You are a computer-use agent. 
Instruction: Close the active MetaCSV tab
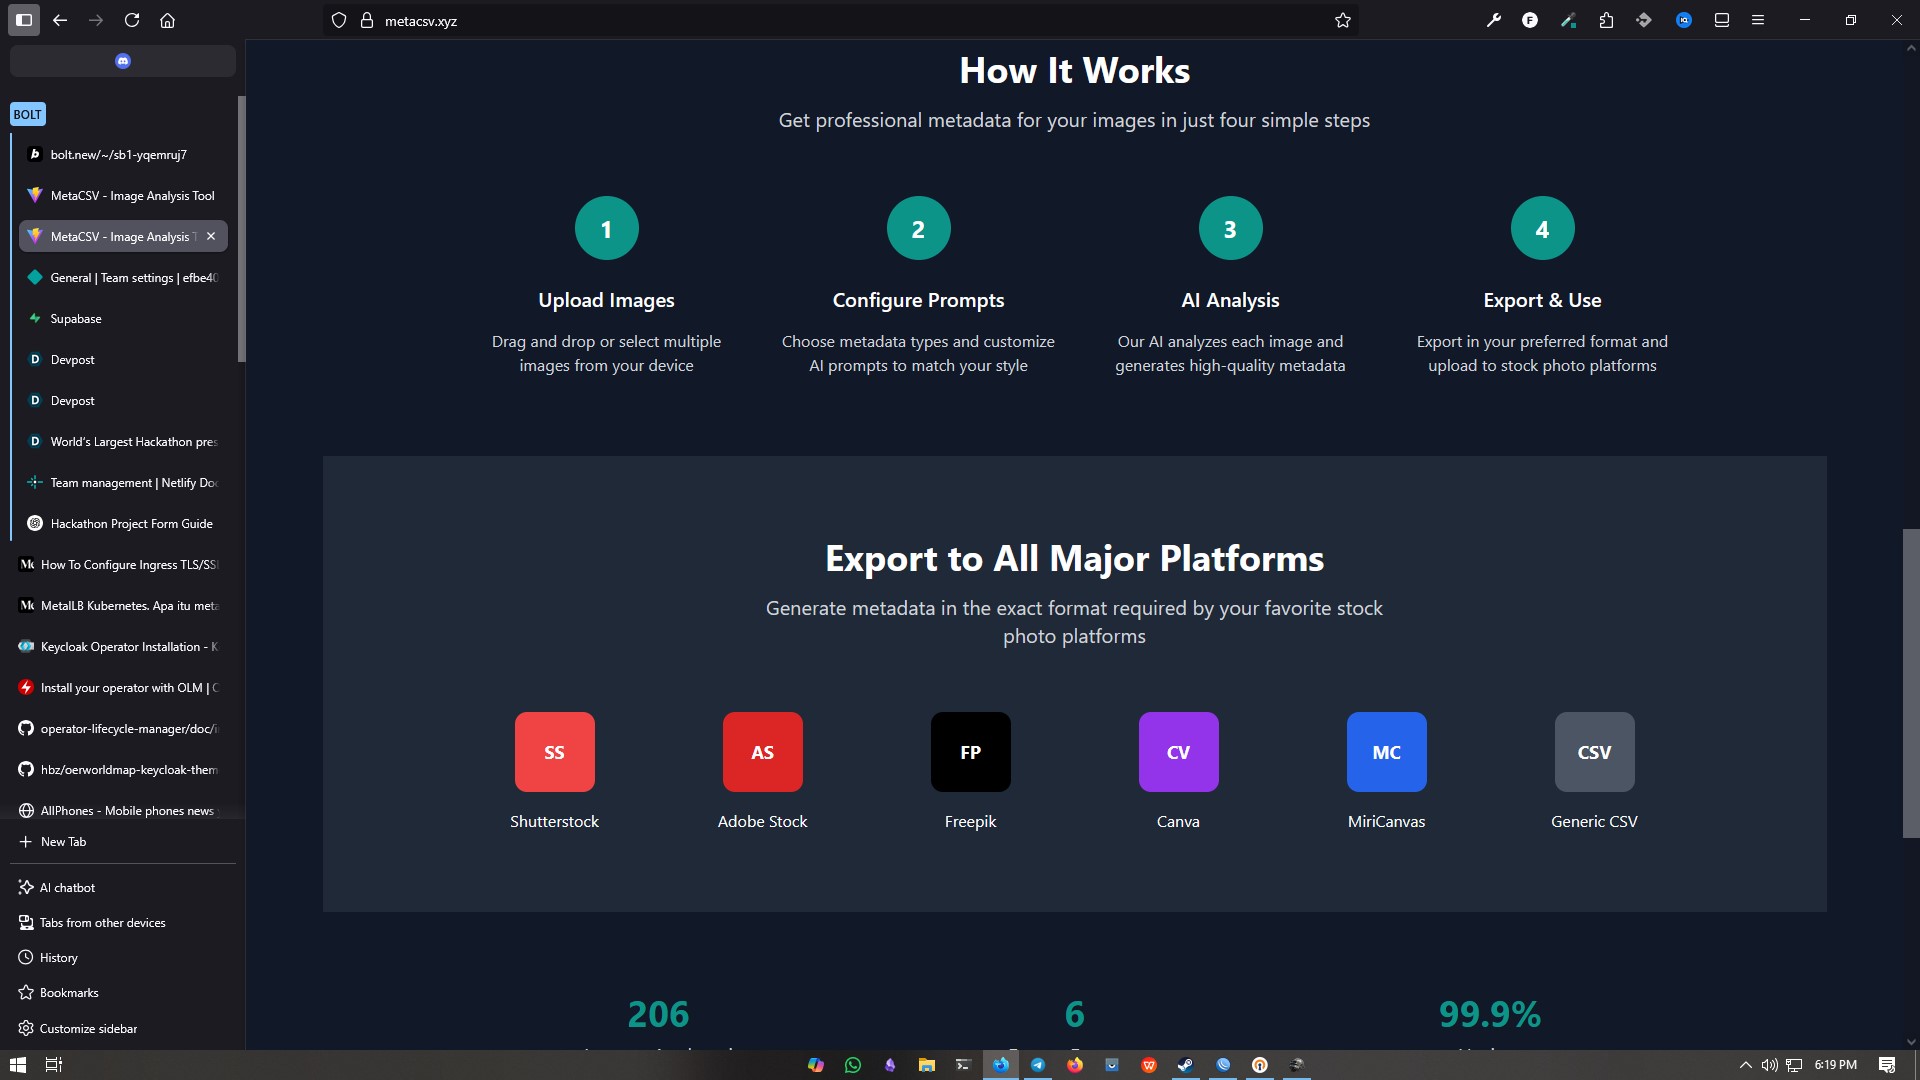211,237
